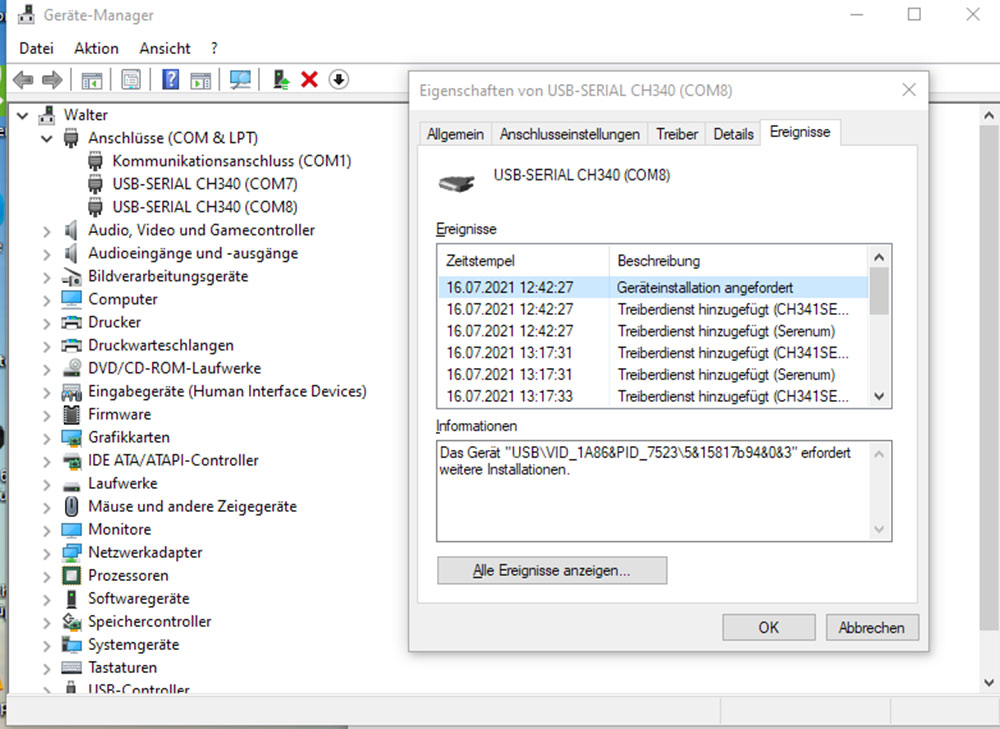
Task: Expand Audio, Video und Gamecontroller
Action: tap(47, 231)
